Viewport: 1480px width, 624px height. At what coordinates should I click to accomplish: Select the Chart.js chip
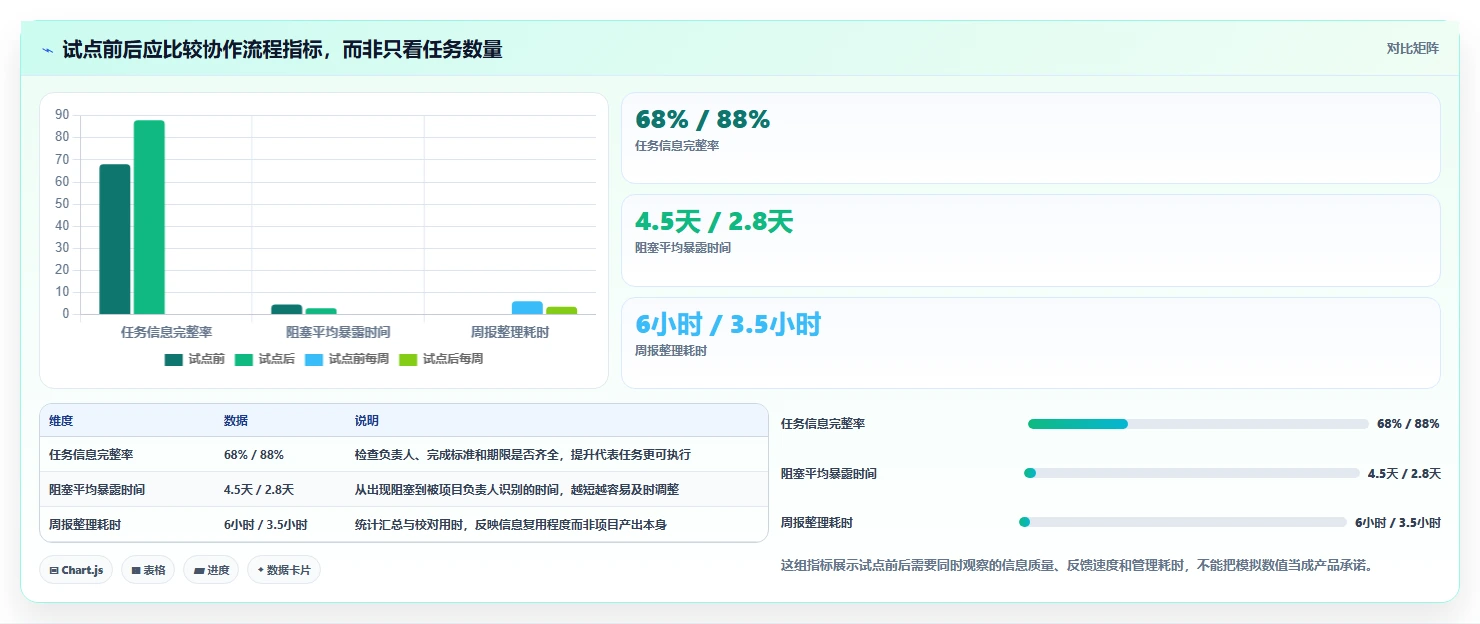coord(77,570)
